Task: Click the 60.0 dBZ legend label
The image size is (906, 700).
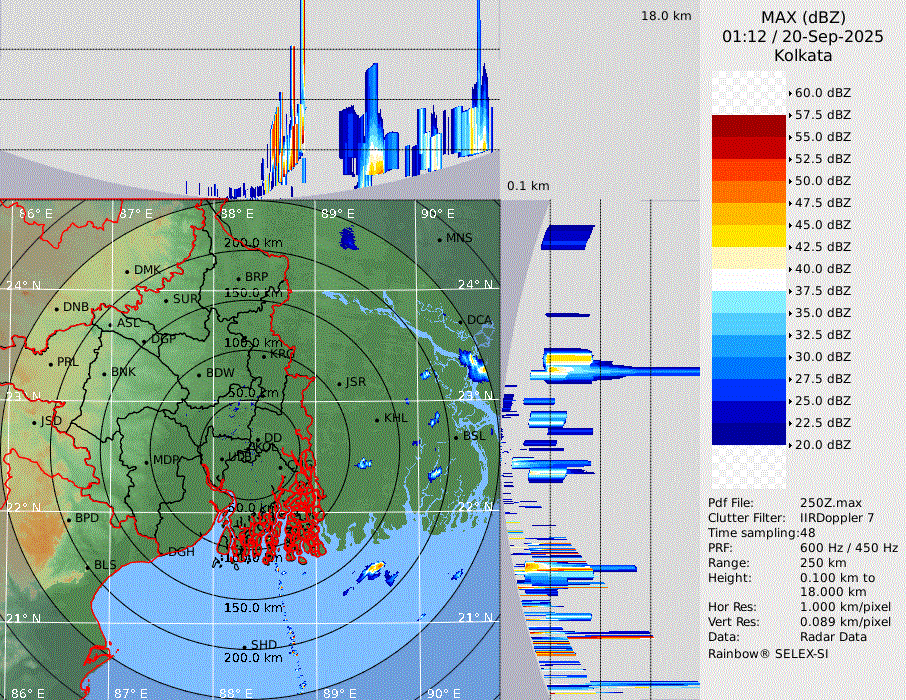Action: (x=822, y=93)
